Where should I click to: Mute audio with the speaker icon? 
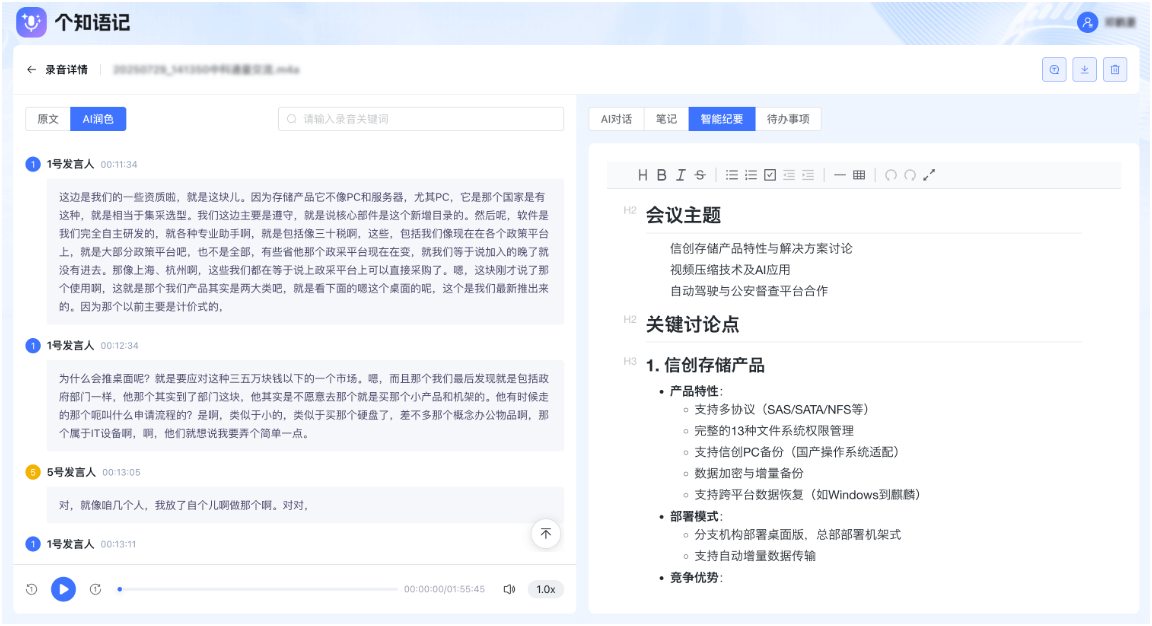509,589
